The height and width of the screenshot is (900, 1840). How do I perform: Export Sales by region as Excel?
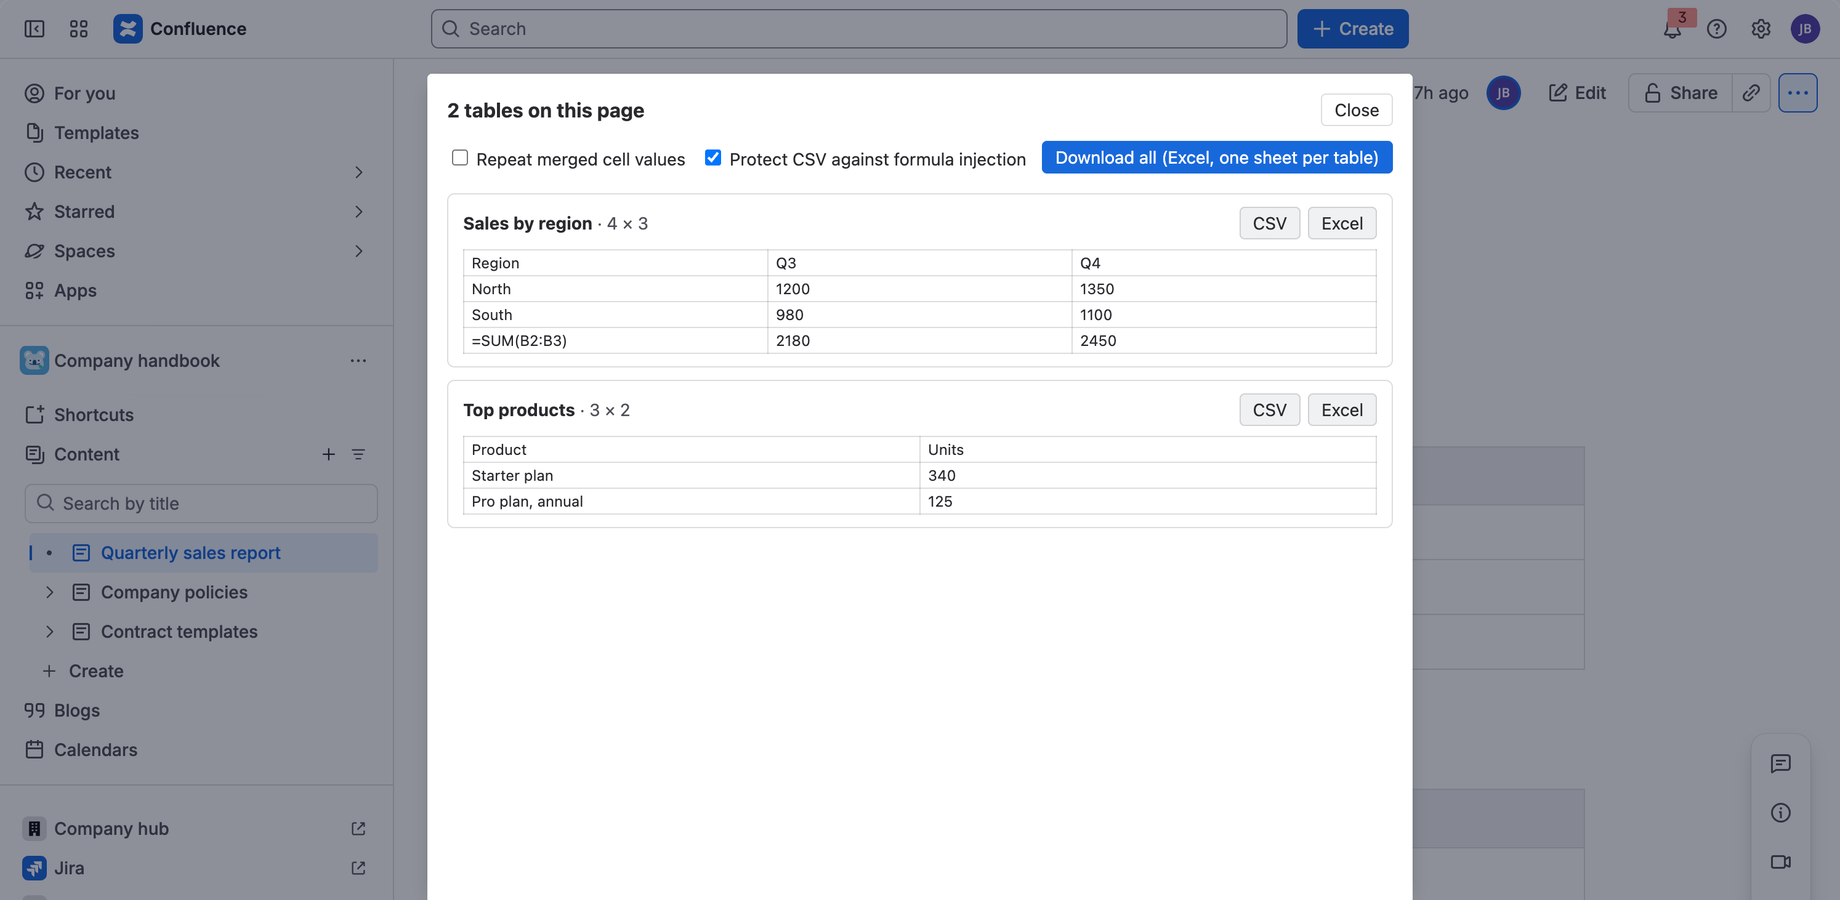pos(1342,224)
